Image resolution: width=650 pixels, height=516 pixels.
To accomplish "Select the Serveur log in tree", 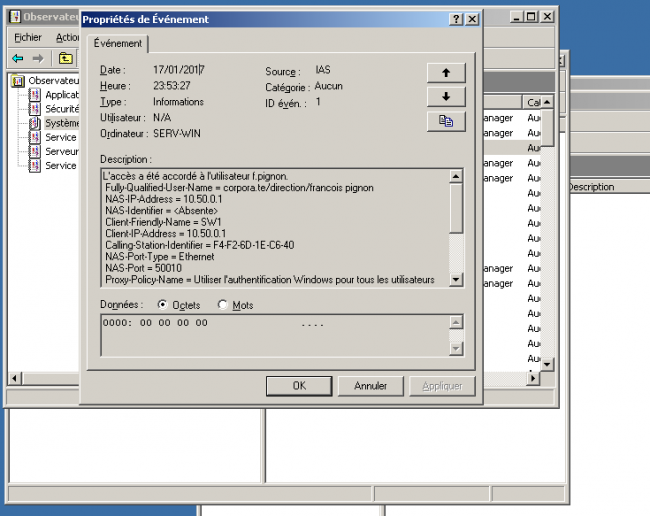I will pos(61,151).
